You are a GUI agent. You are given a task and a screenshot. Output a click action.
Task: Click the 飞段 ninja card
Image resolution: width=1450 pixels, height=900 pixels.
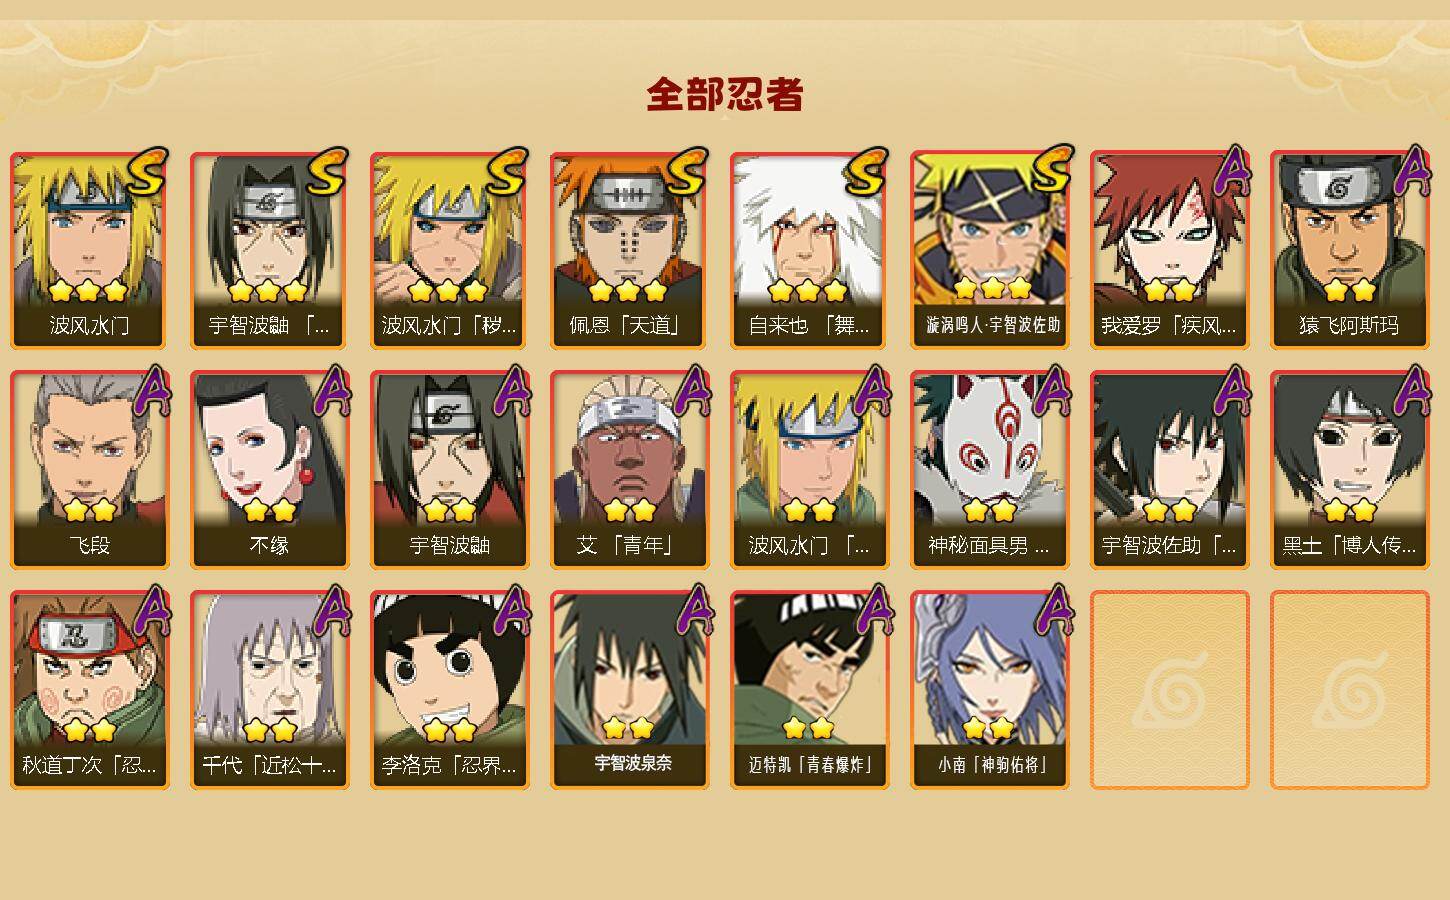click(89, 470)
